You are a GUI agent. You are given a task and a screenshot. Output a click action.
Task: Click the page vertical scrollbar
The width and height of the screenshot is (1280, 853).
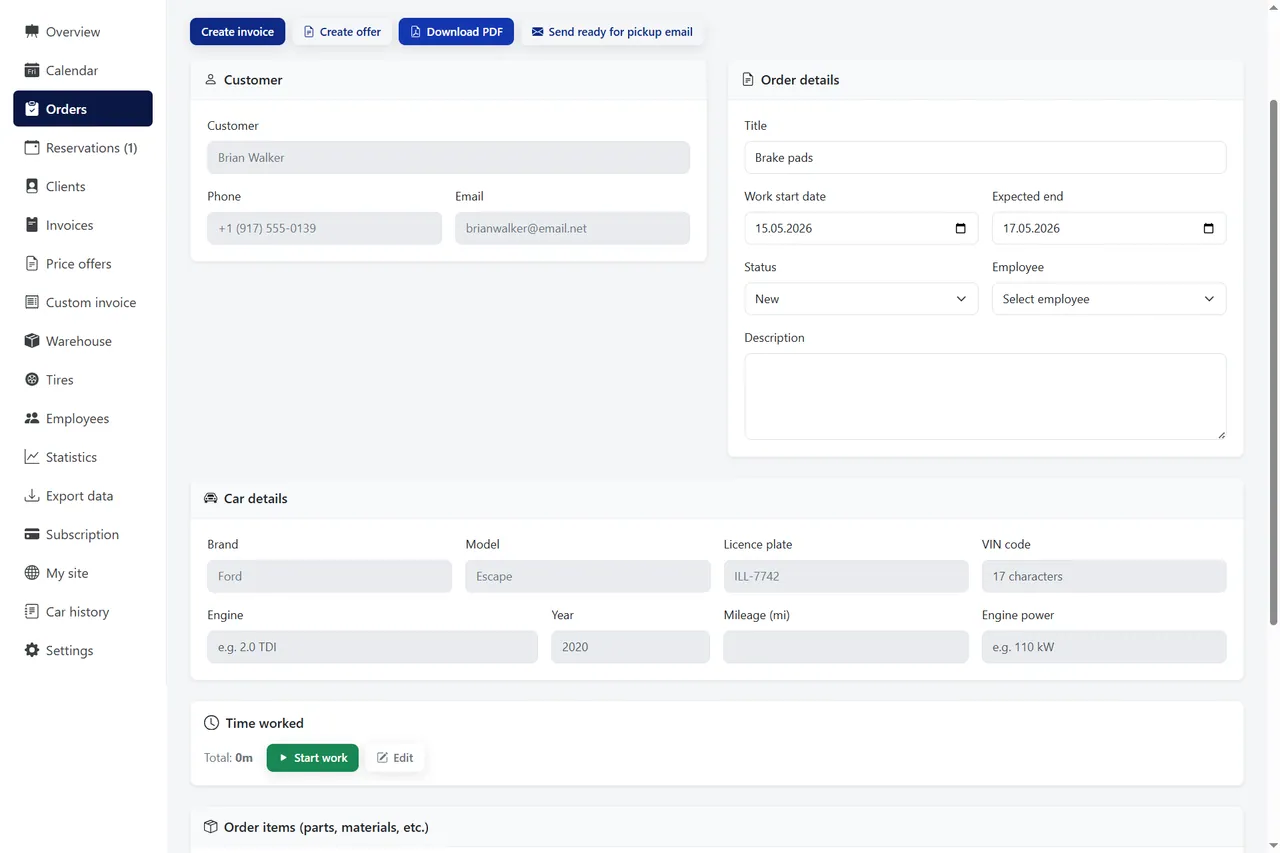[1273, 362]
